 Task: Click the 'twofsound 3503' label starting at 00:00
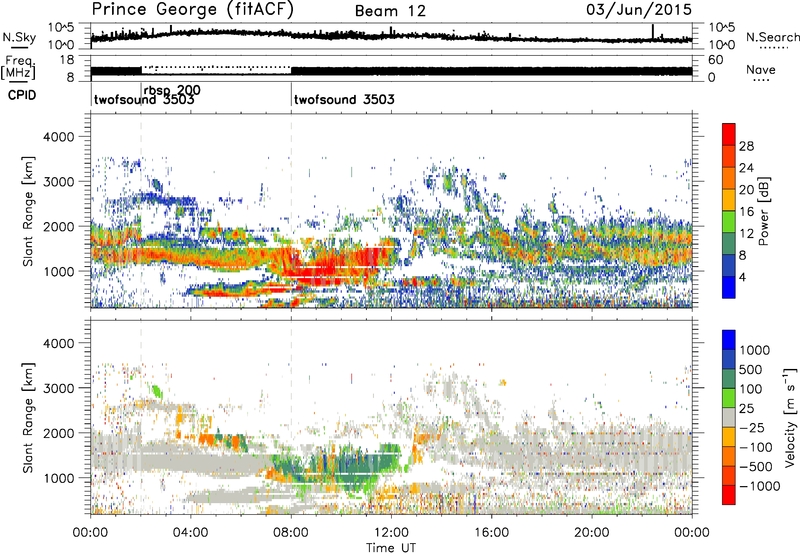[x=144, y=100]
